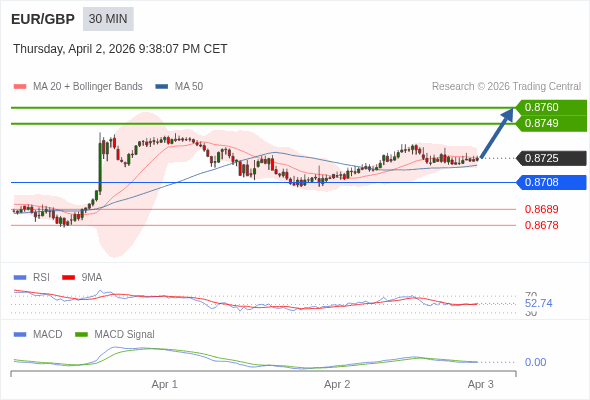This screenshot has height=400, width=590.
Task: Select the 0.8749 resistance price tag
Action: (x=552, y=123)
